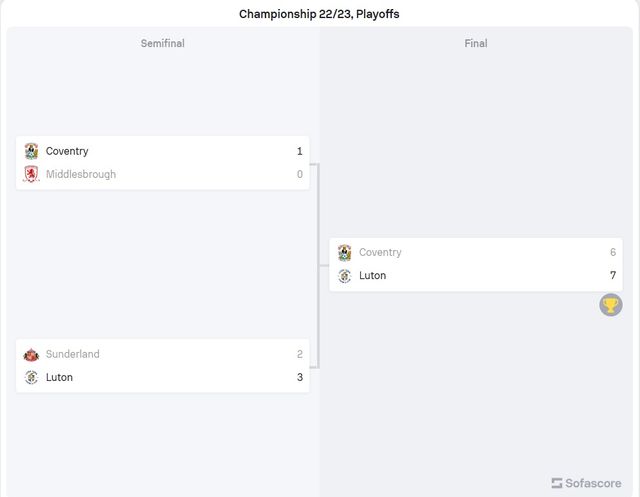
Task: Click Luton's crest in the final match
Action: [x=344, y=275]
